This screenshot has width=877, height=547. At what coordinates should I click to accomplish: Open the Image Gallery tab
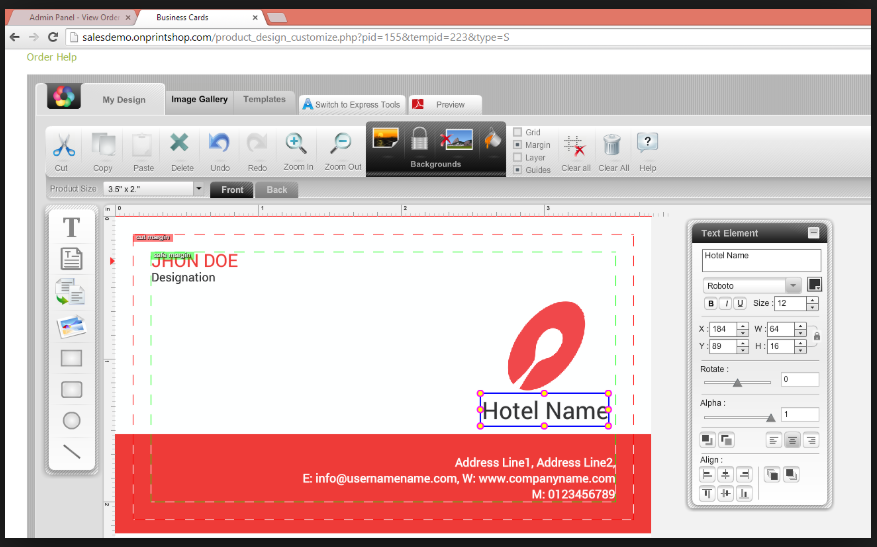coord(199,99)
